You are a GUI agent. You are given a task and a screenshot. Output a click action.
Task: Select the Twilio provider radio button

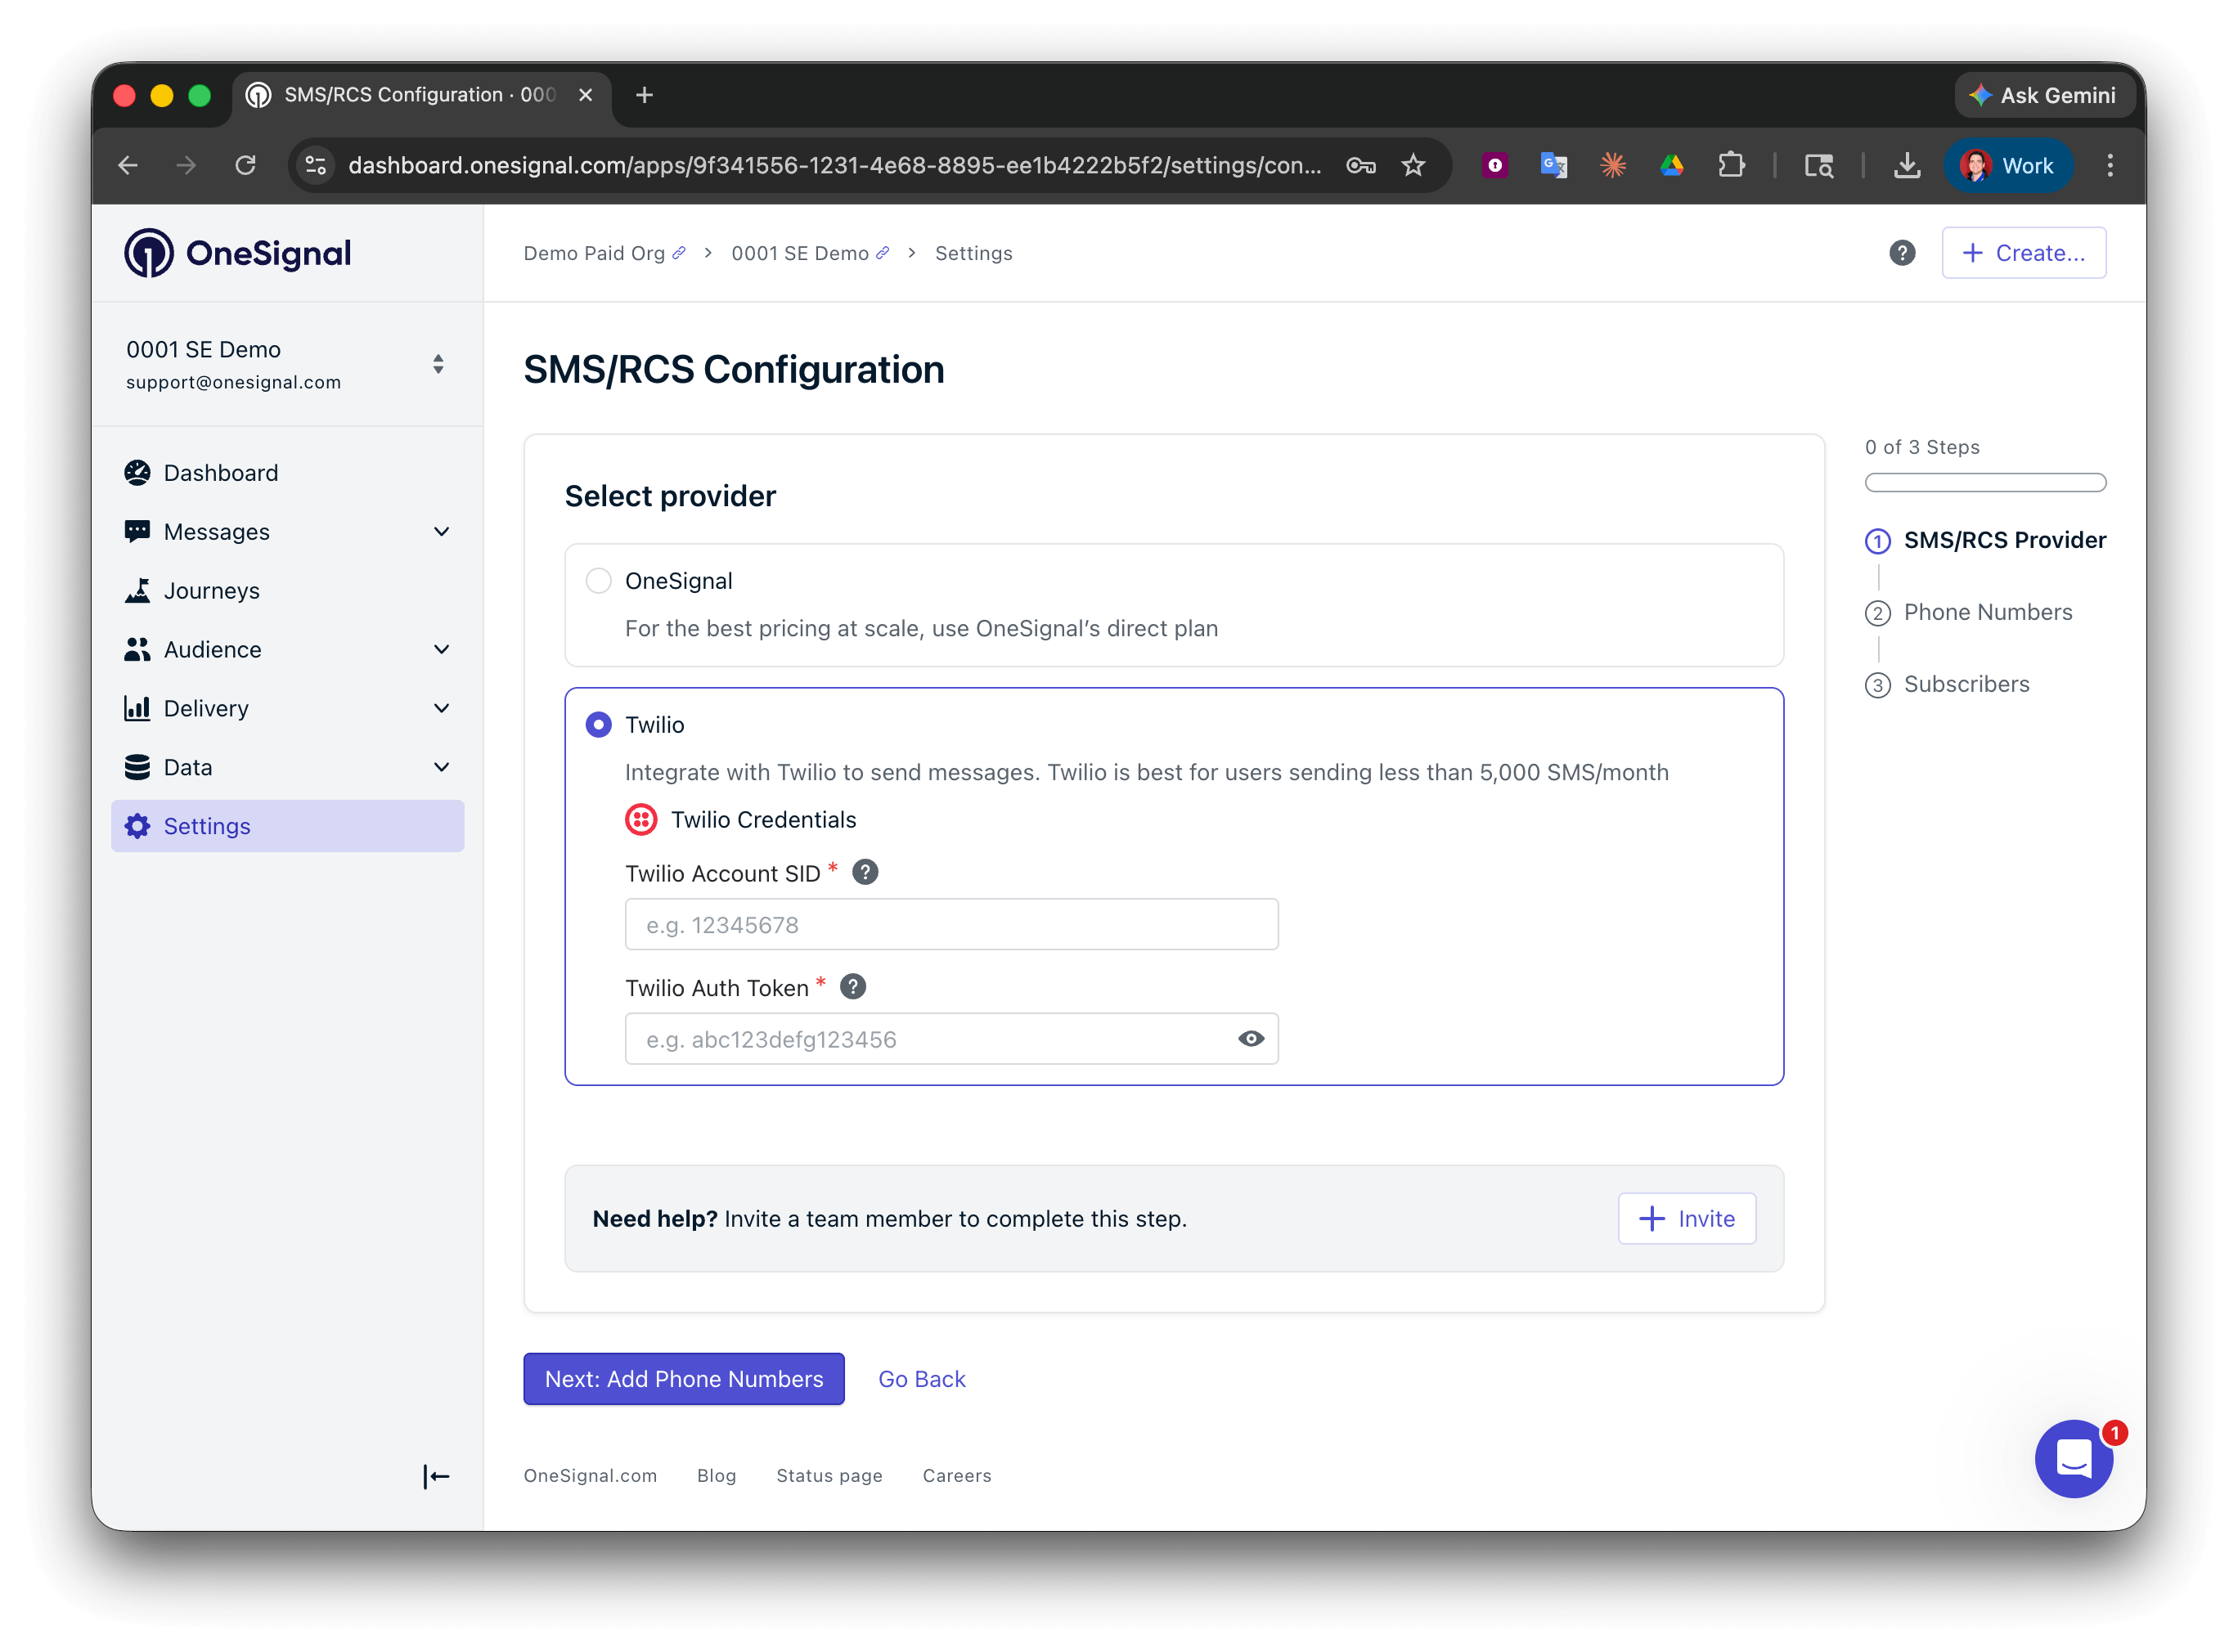pos(598,724)
